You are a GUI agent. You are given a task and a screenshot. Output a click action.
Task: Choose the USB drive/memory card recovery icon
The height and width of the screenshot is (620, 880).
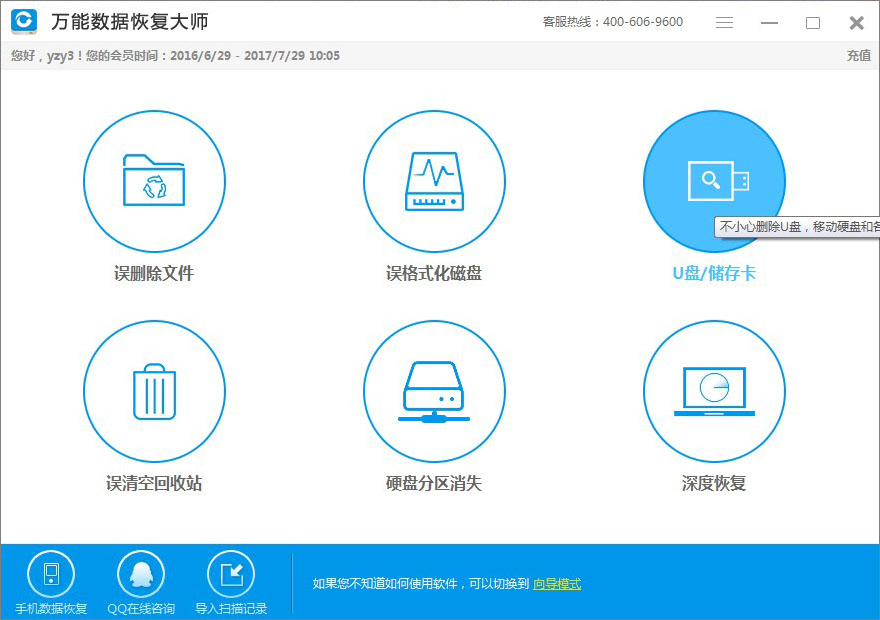click(714, 181)
